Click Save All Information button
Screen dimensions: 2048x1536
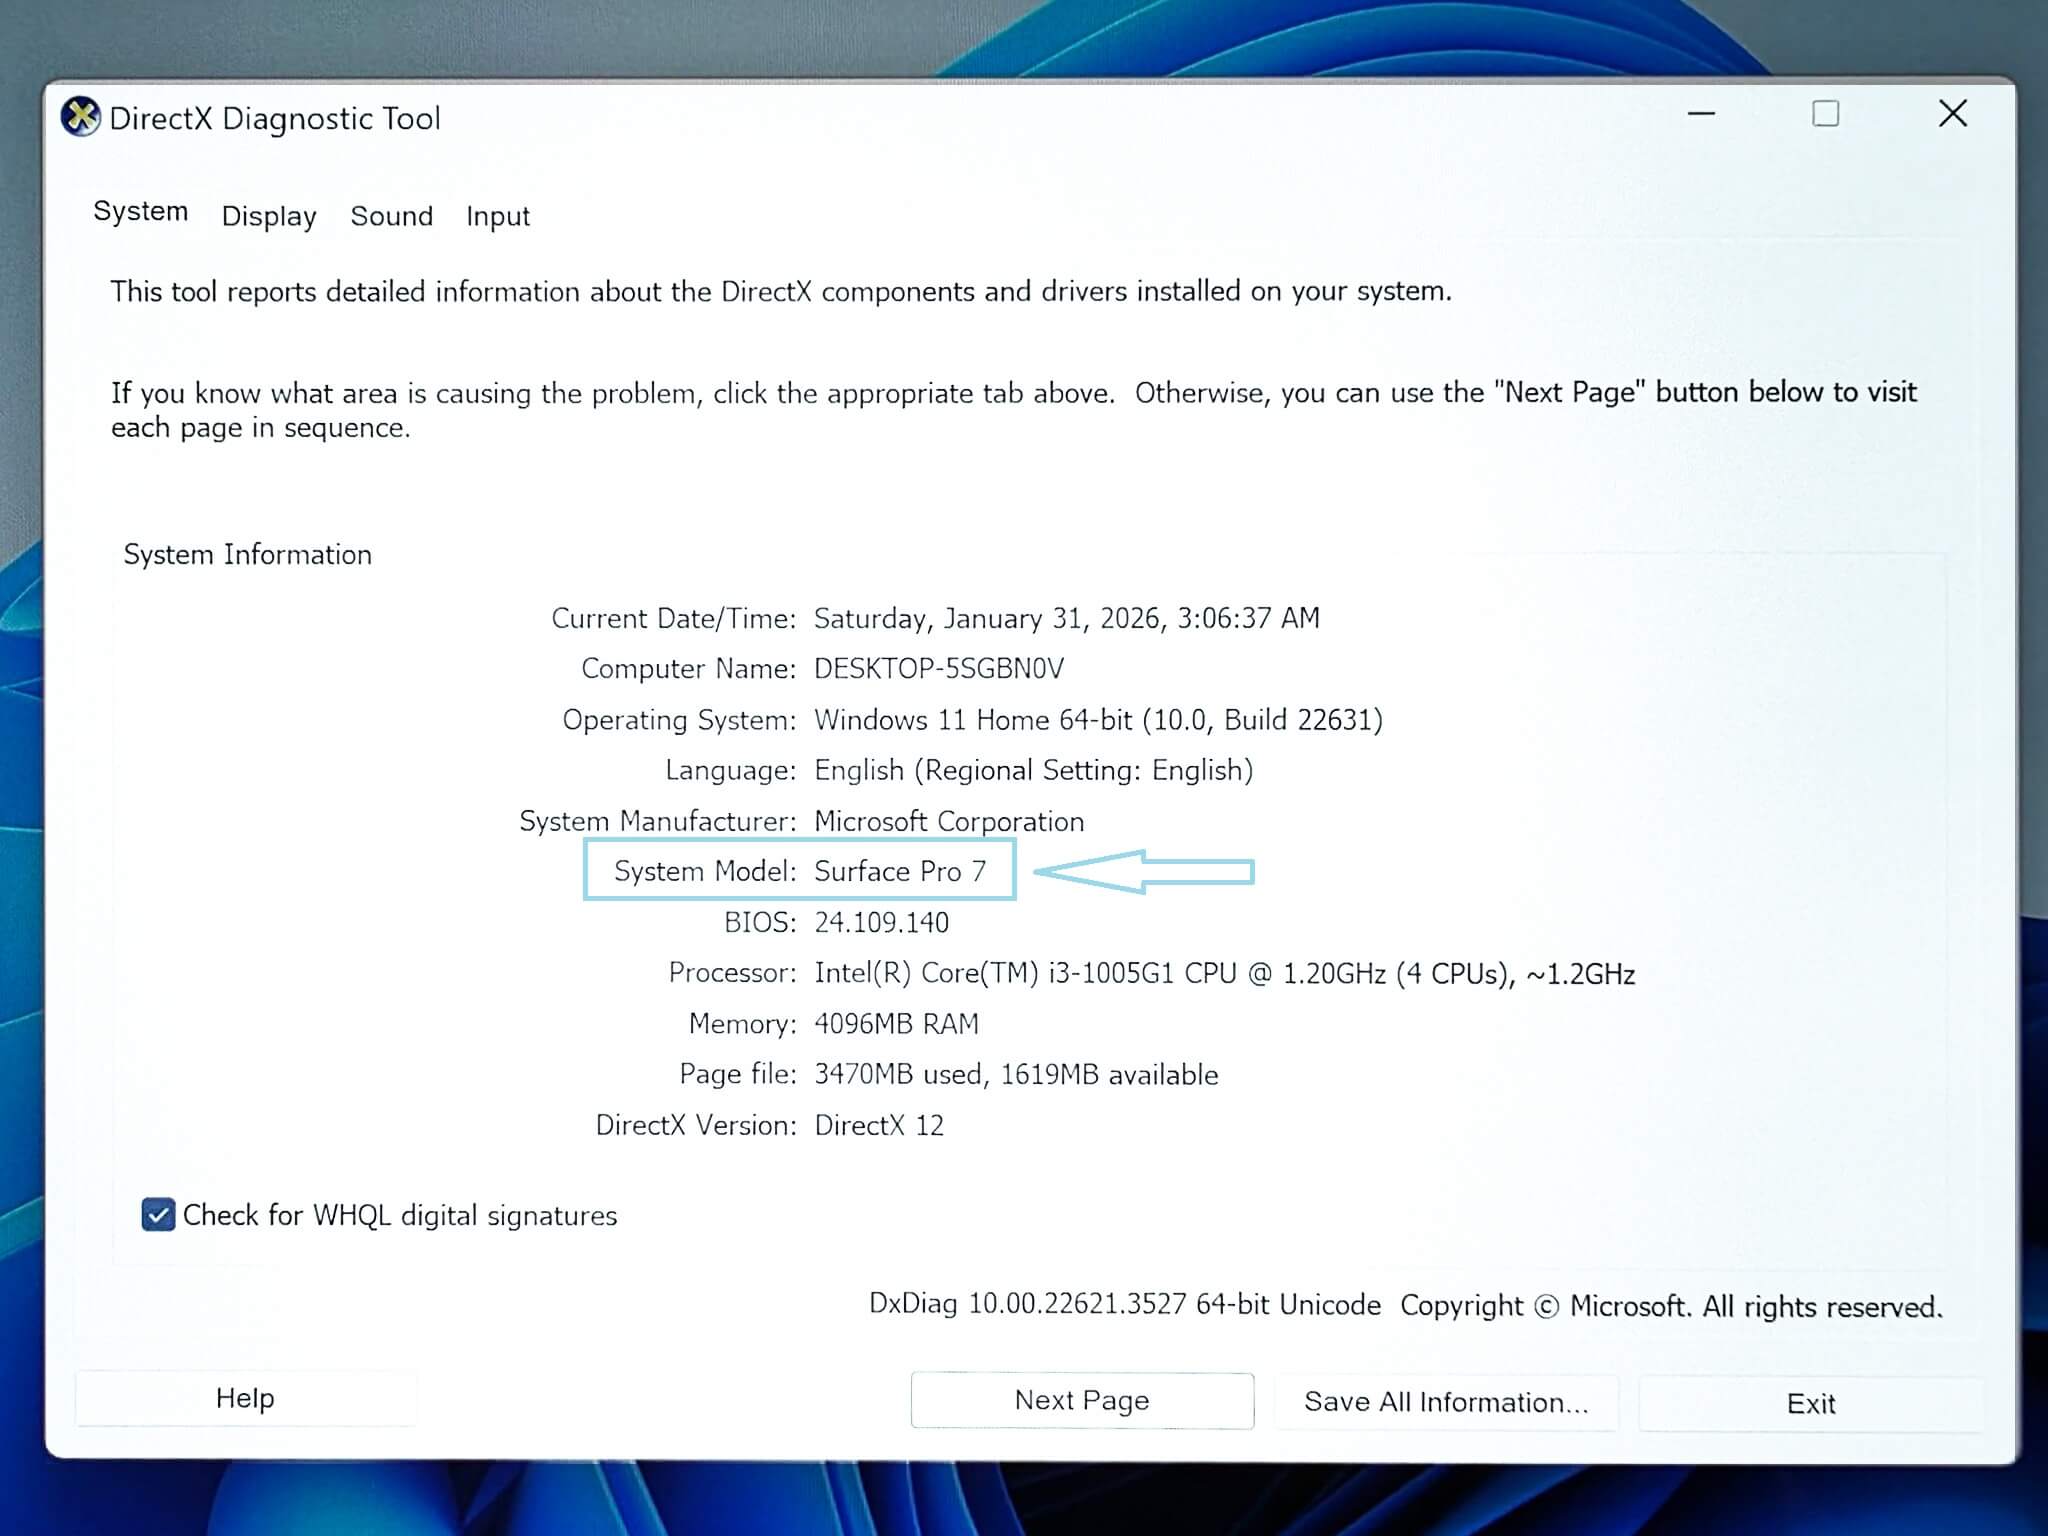click(1446, 1402)
